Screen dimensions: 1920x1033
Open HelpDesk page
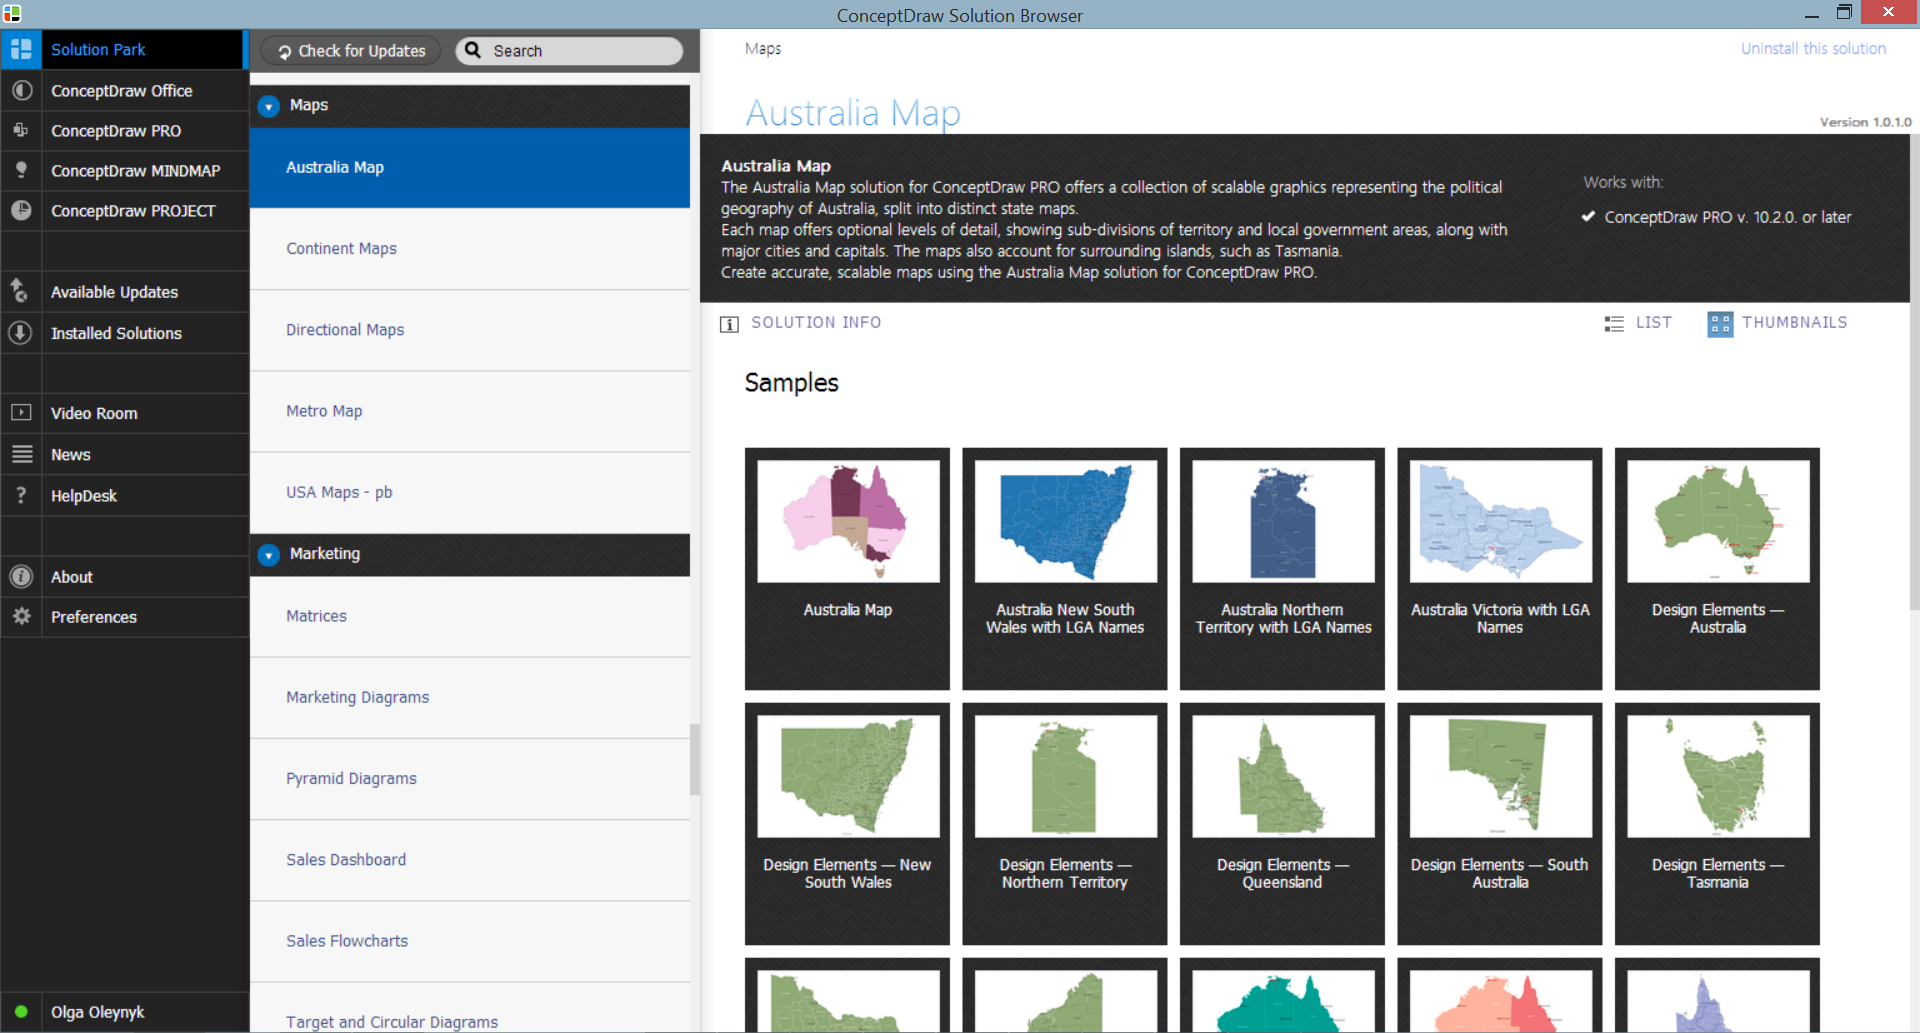(125, 495)
